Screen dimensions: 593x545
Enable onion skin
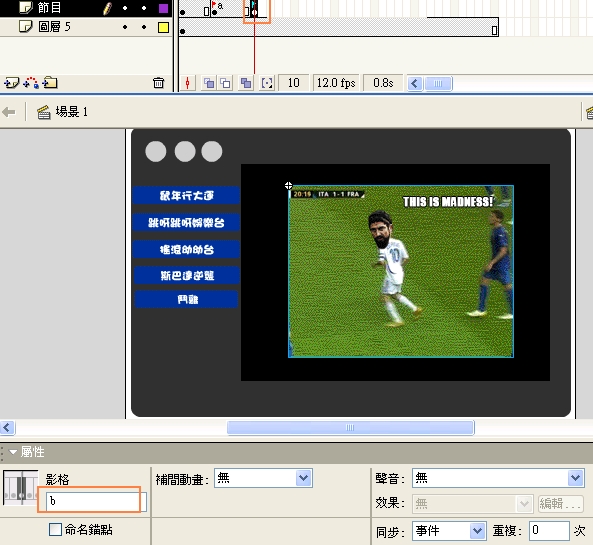coord(209,83)
